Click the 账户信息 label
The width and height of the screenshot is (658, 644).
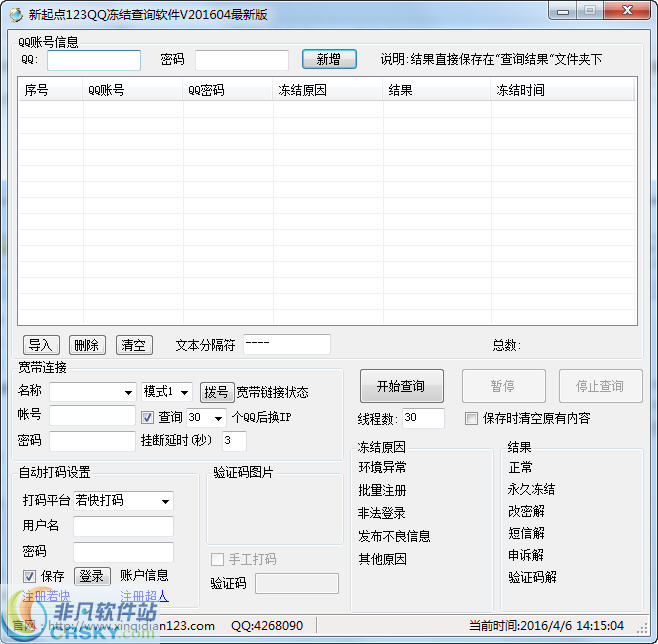(x=144, y=575)
